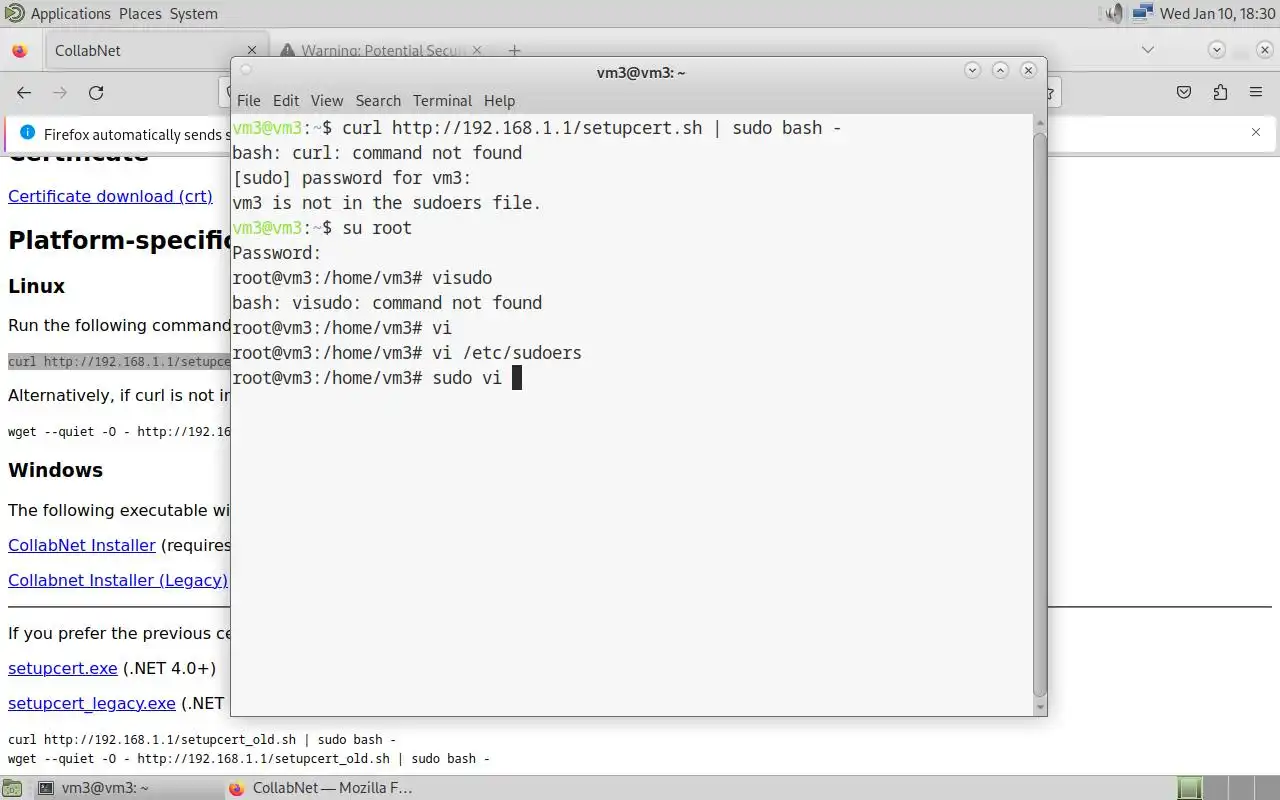
Task: Dismiss the Firefox notification bar
Action: [1256, 132]
